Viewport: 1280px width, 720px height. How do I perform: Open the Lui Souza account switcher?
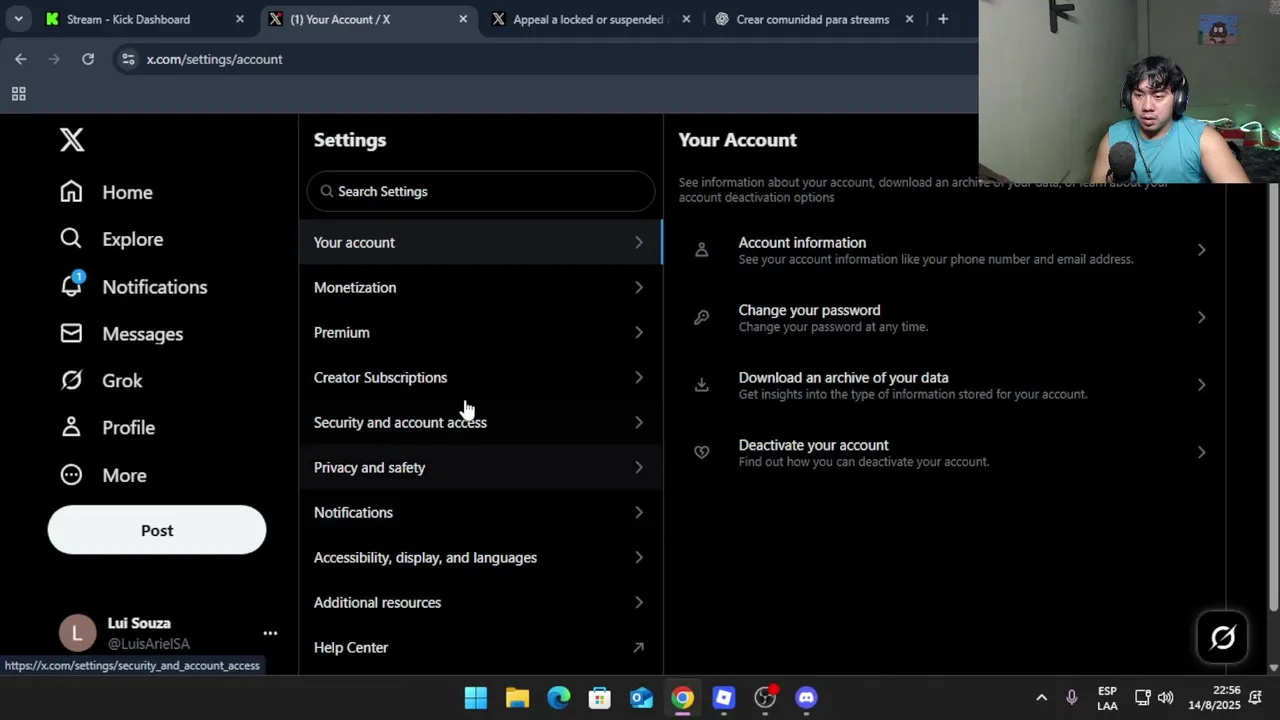point(168,633)
